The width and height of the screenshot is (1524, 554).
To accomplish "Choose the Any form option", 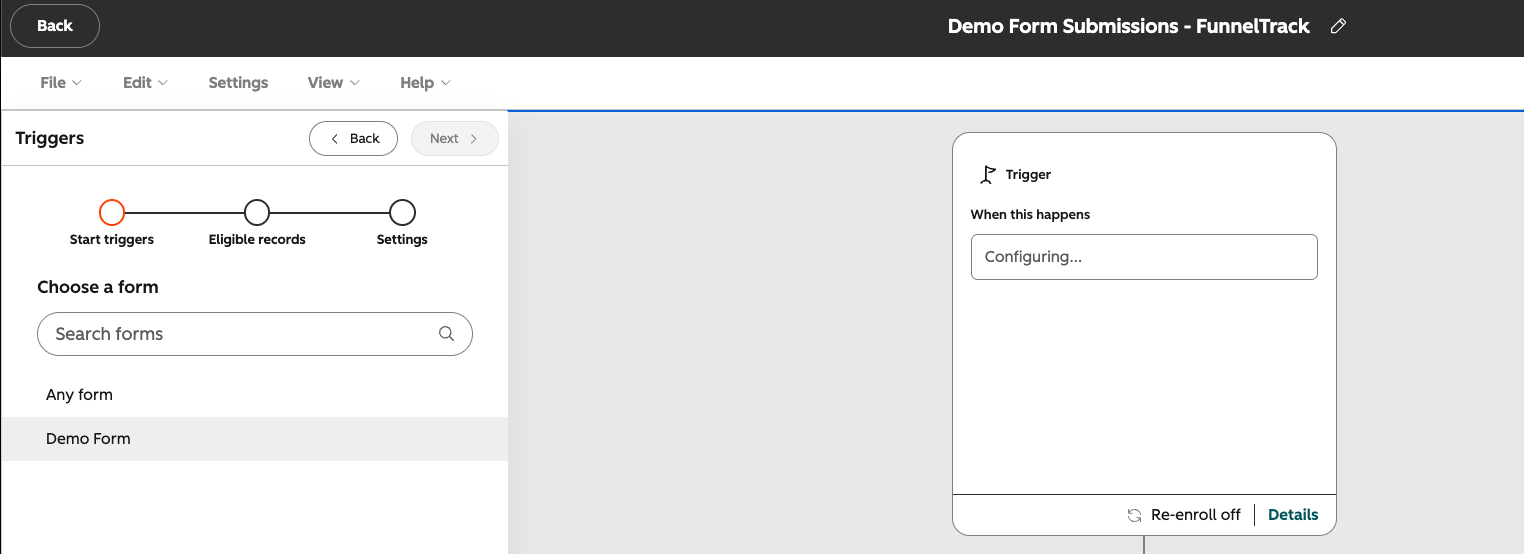I will pyautogui.click(x=255, y=395).
